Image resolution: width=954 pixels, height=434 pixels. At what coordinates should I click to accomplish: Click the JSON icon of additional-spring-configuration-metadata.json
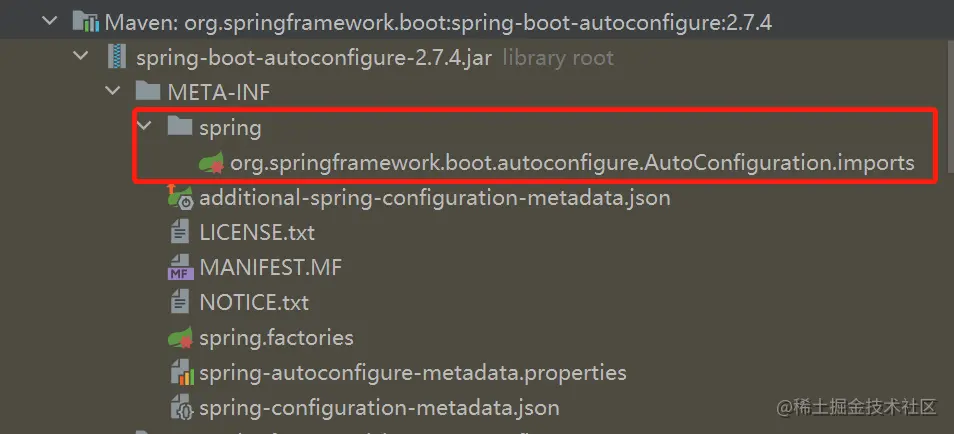pos(180,197)
